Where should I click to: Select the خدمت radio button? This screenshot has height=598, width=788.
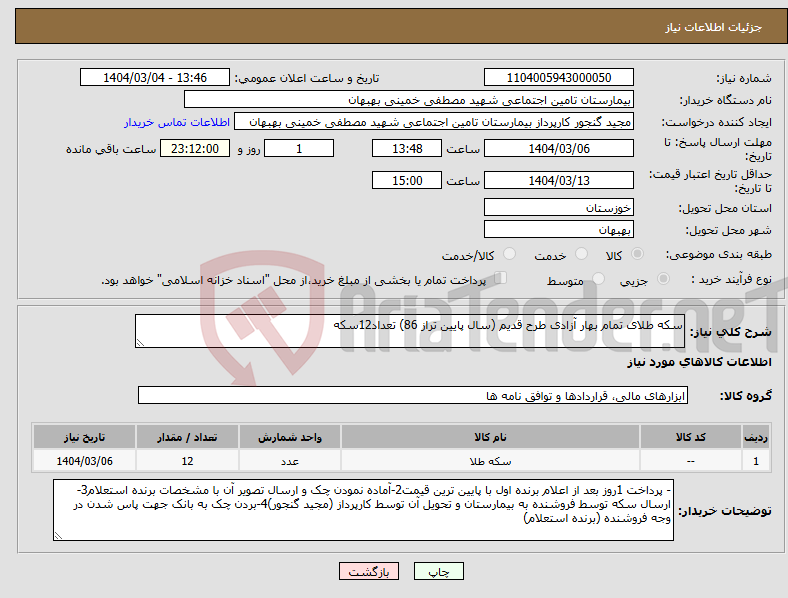click(x=581, y=254)
